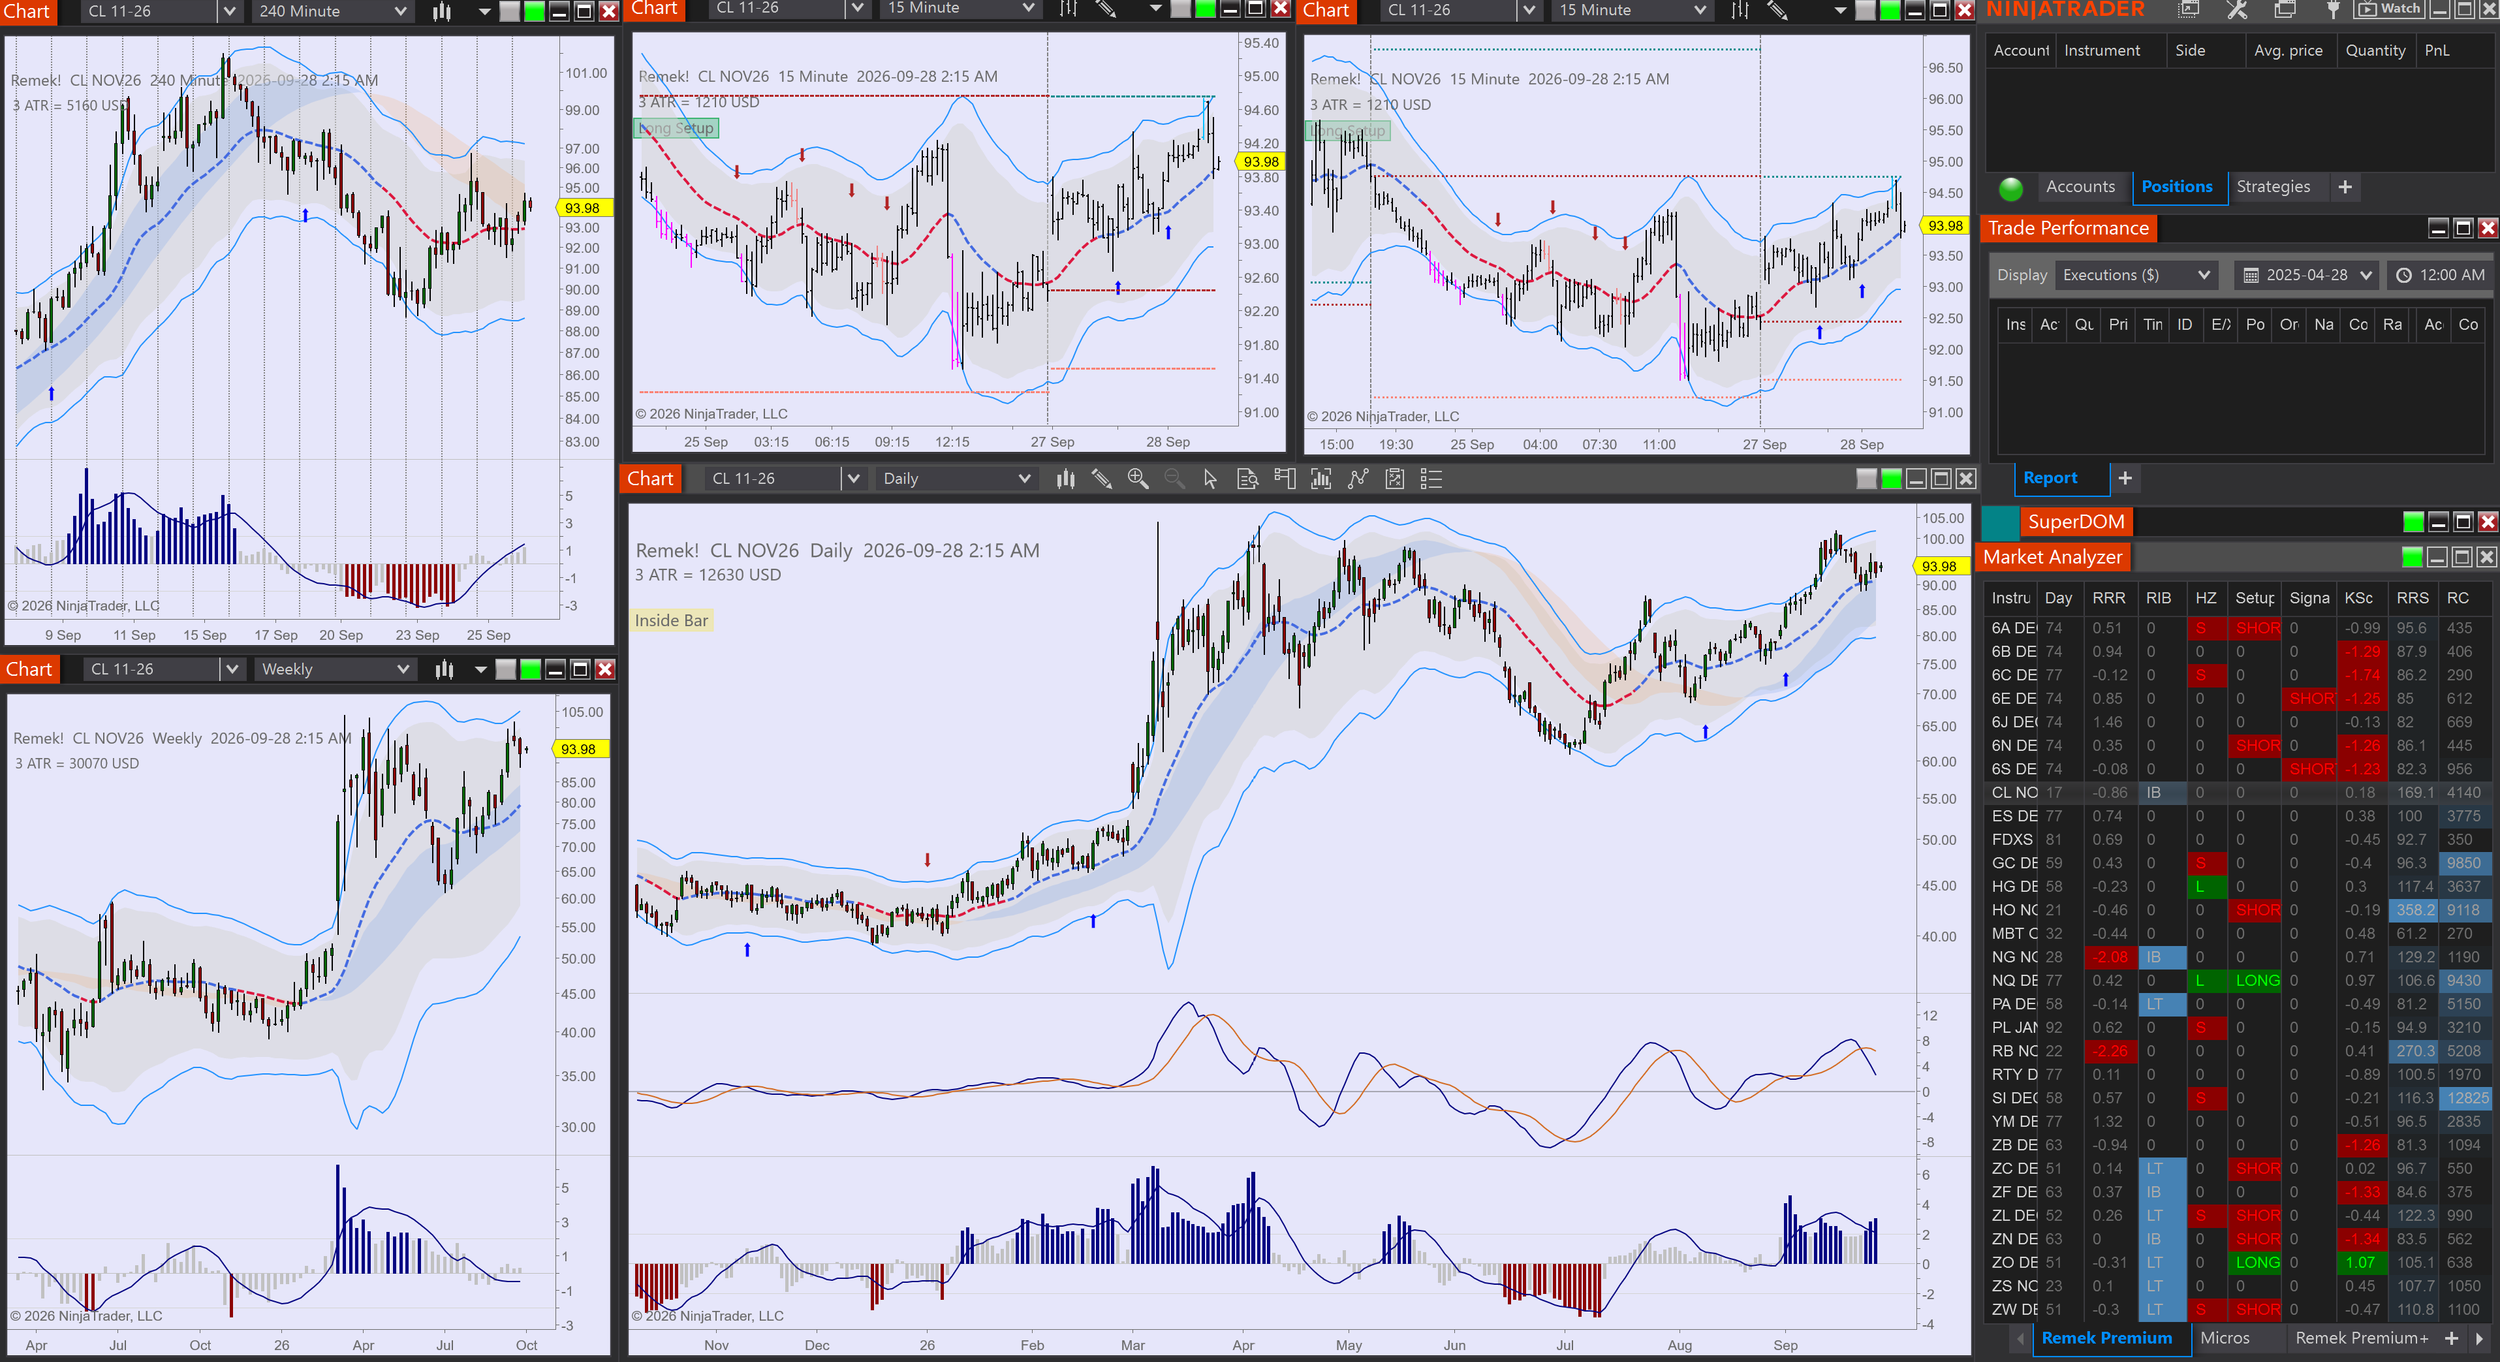Sort Market Analyzer by RRR column header

coord(2109,598)
